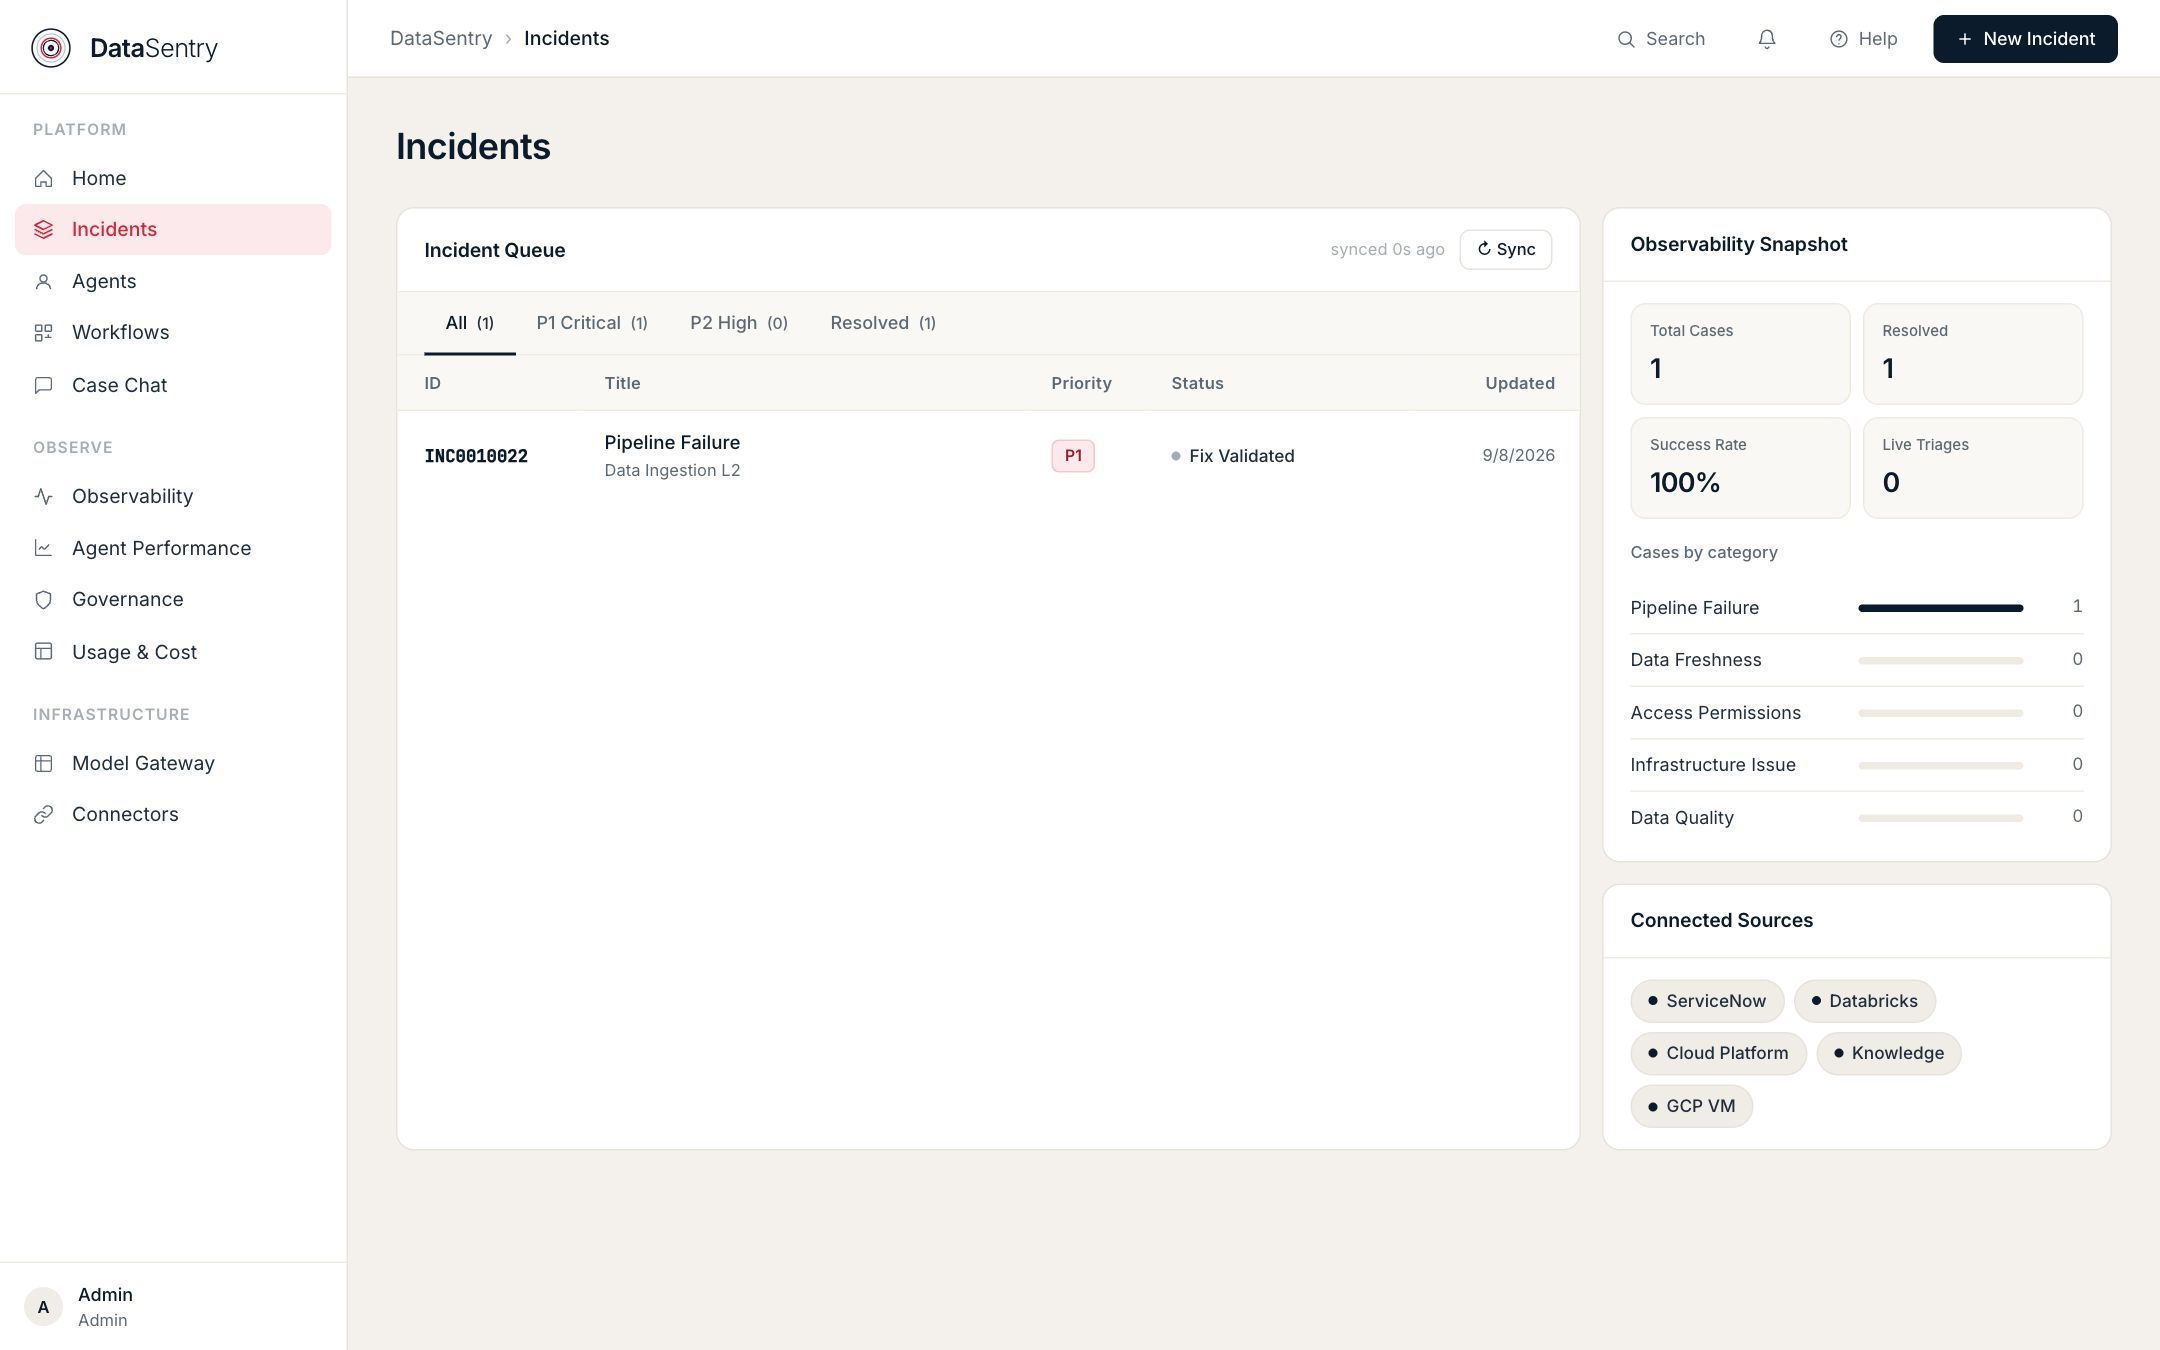The height and width of the screenshot is (1350, 2160).
Task: Switch to the All tab
Action: 469,323
